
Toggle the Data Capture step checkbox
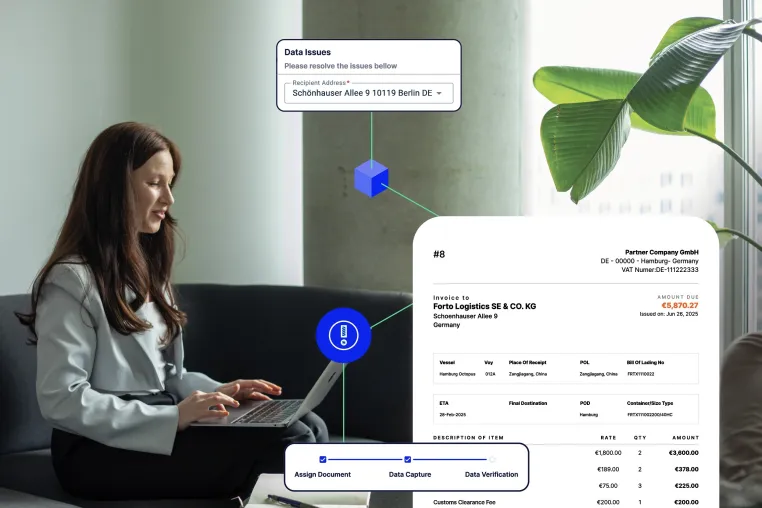pyautogui.click(x=408, y=459)
